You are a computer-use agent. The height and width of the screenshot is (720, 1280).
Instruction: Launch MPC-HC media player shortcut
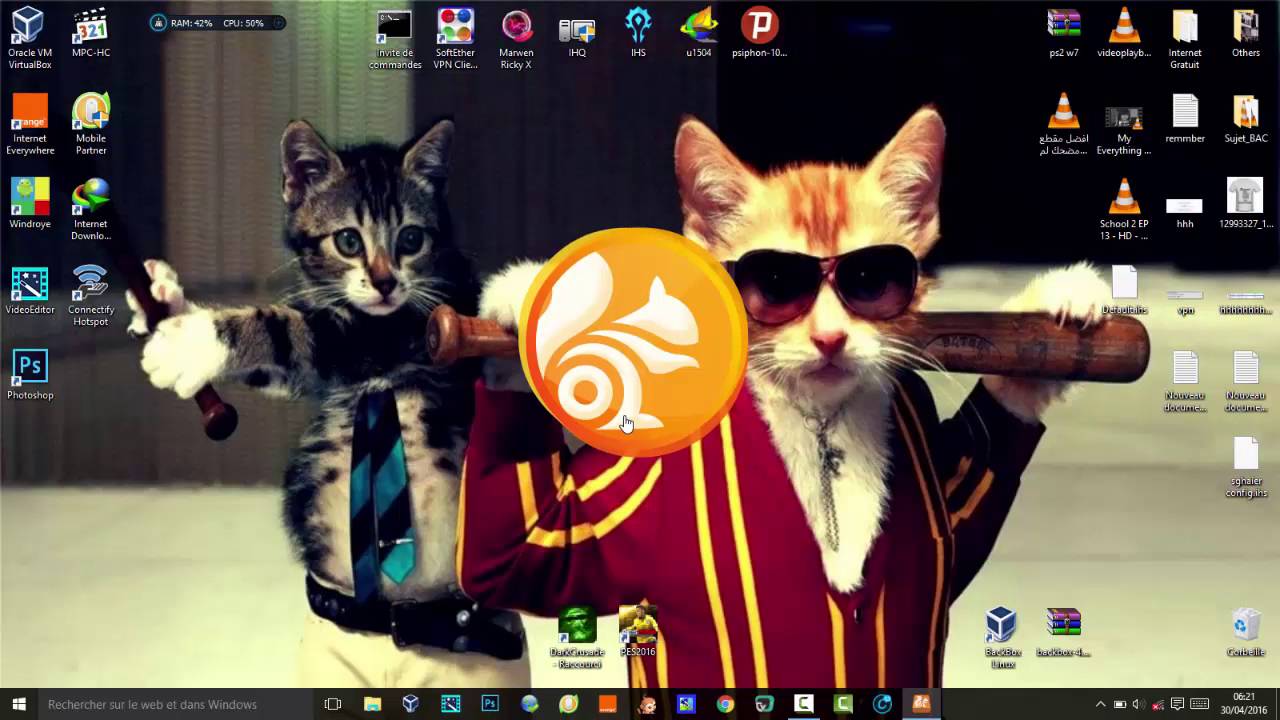tap(91, 33)
